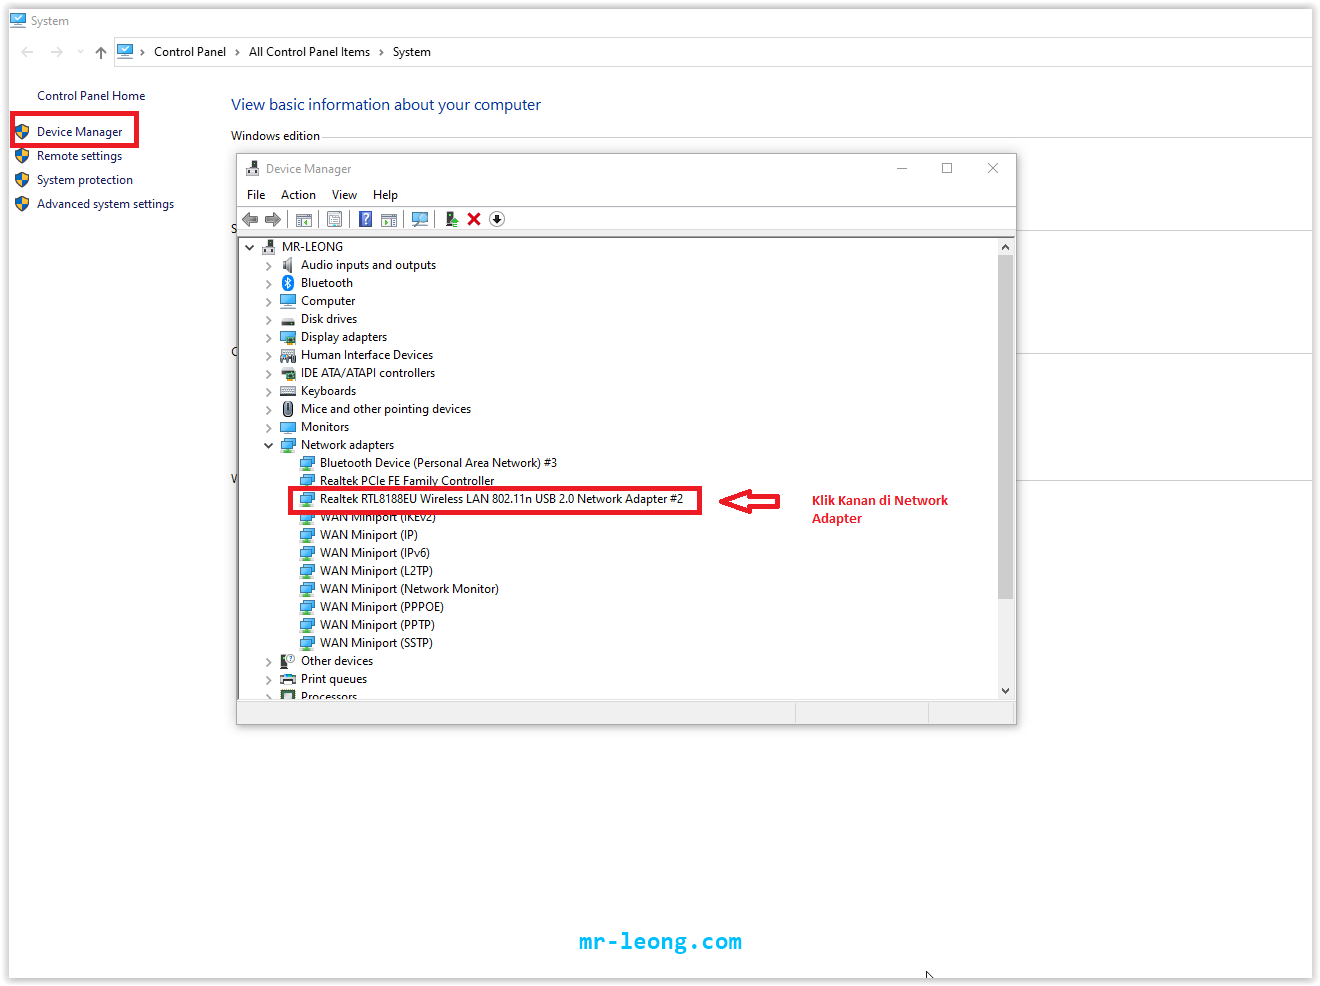
Task: Click the Update device driver toolbar icon
Action: 452,219
